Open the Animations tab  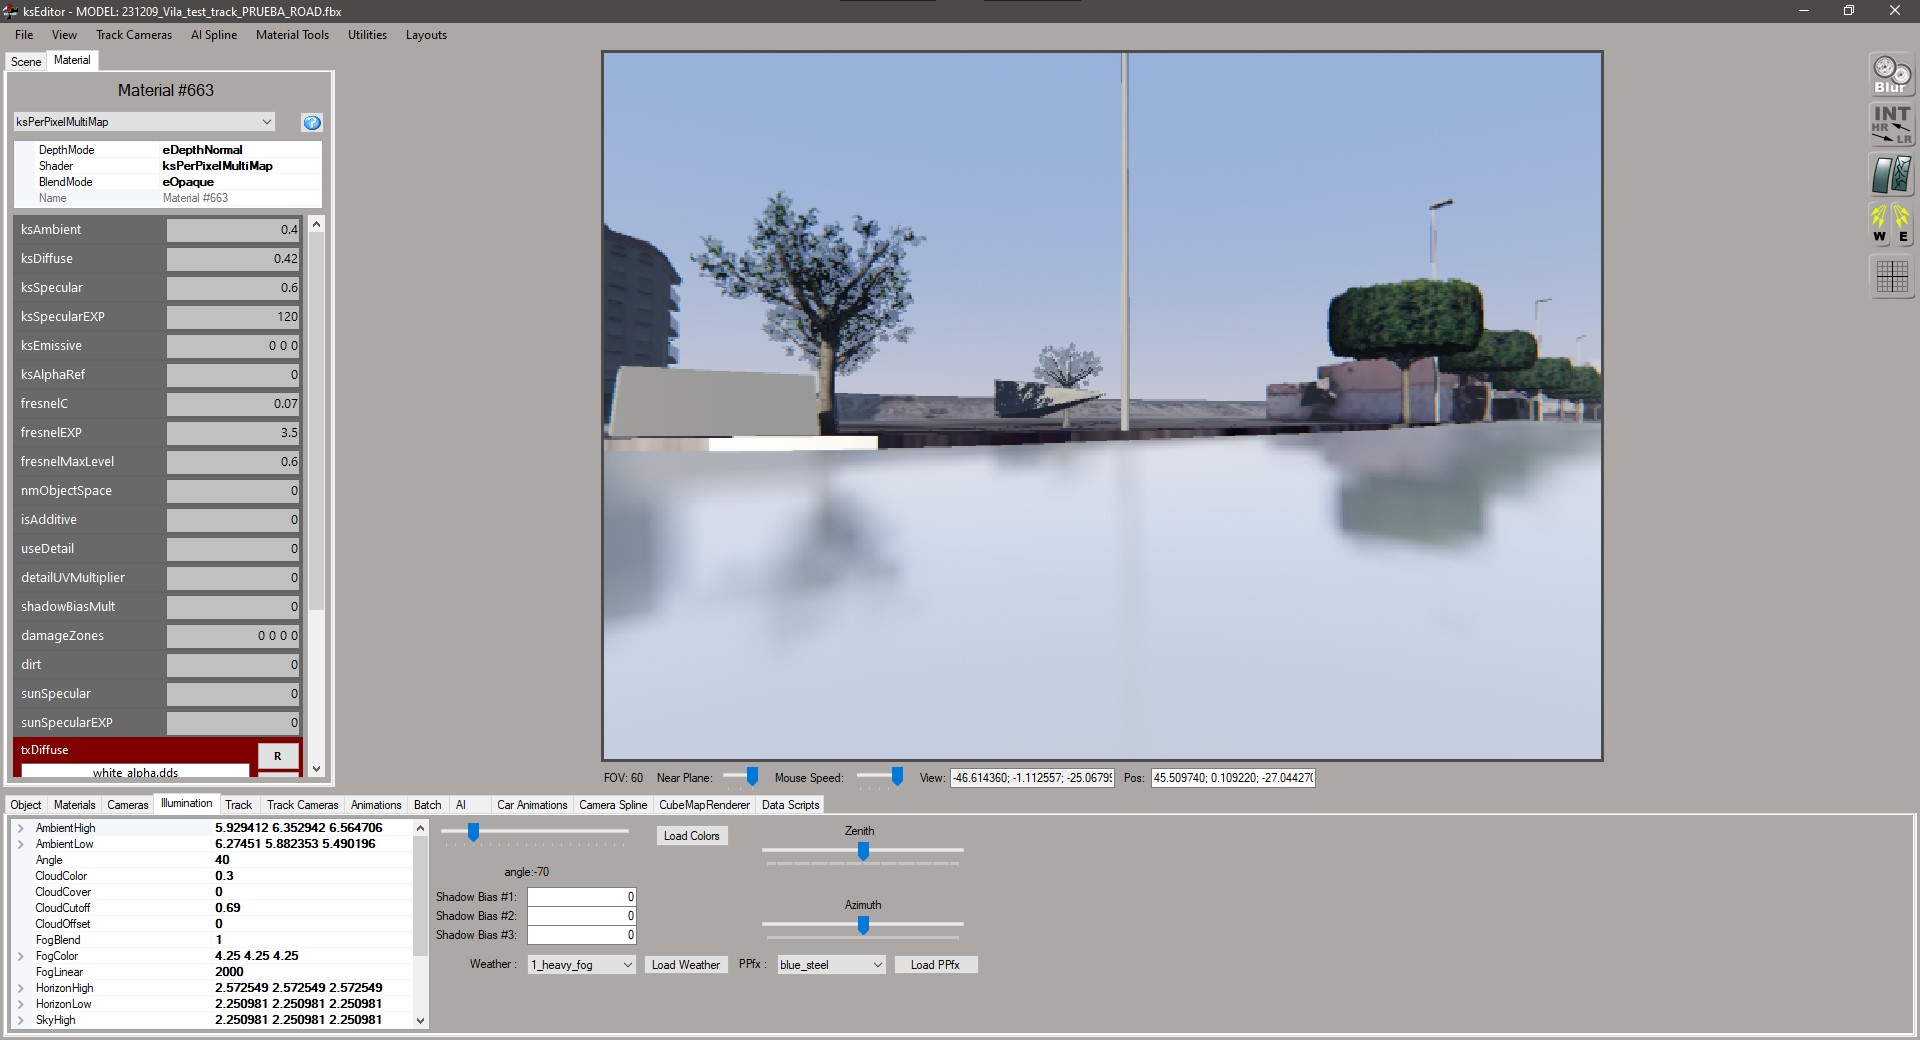coord(376,805)
